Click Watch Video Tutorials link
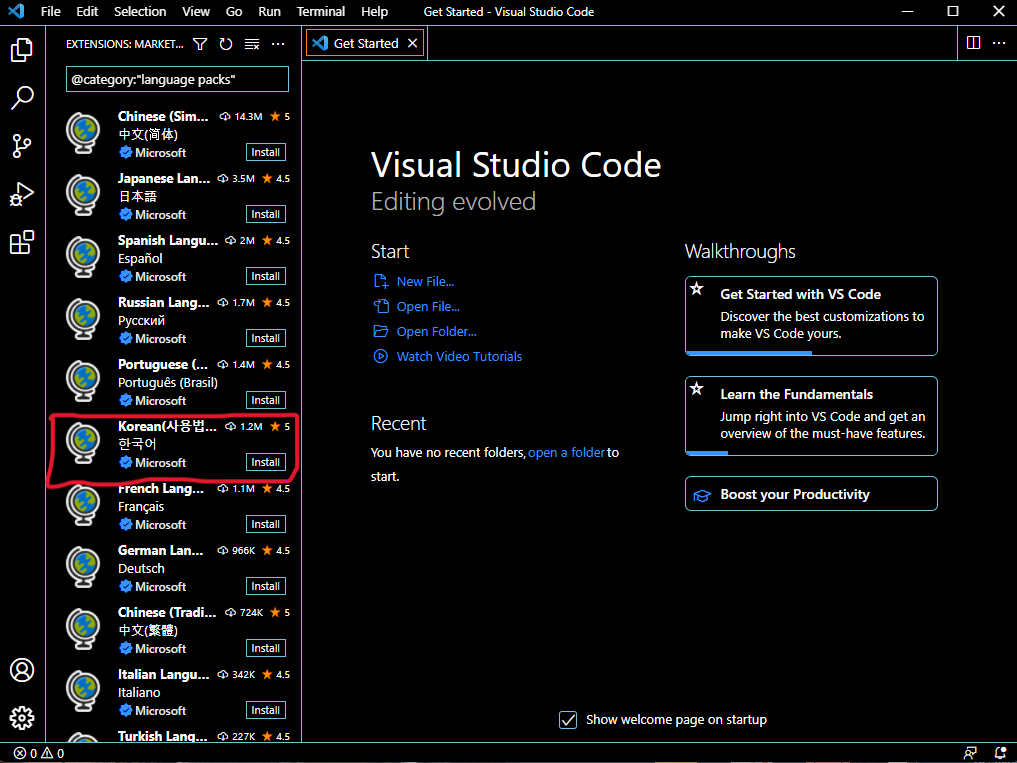Screen dimensions: 1017x763 [459, 356]
